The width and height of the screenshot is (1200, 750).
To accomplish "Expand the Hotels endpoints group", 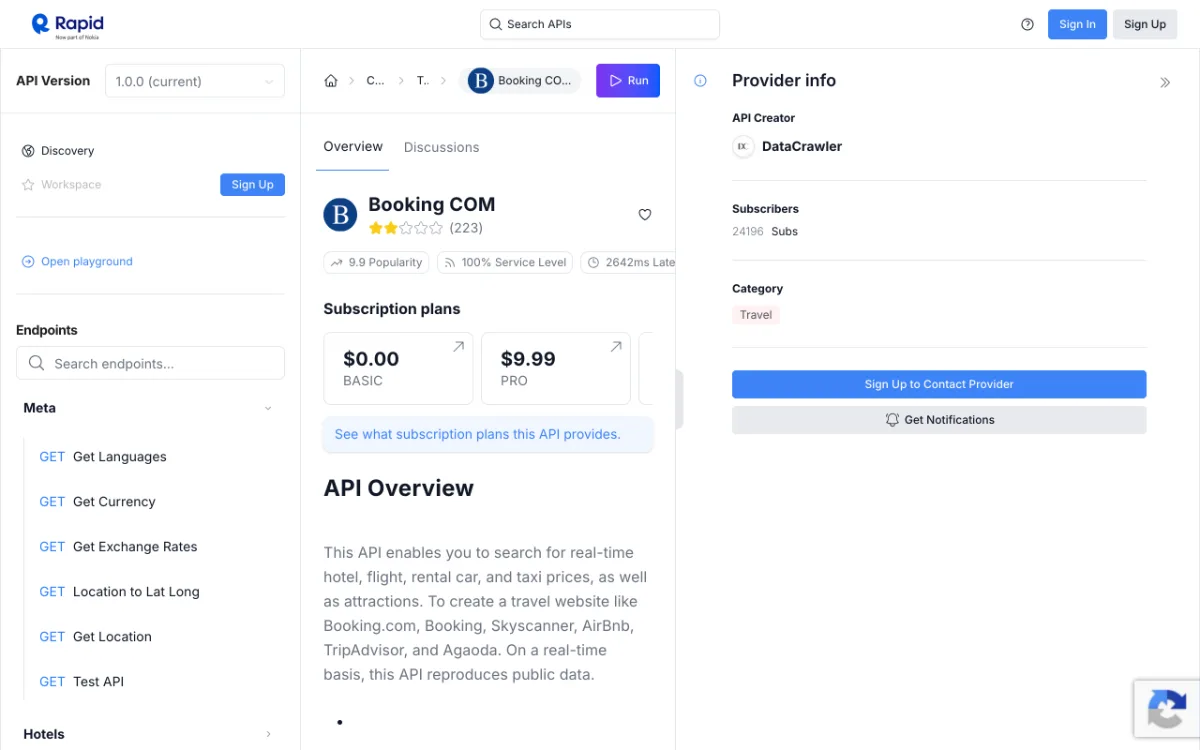I will coord(268,734).
